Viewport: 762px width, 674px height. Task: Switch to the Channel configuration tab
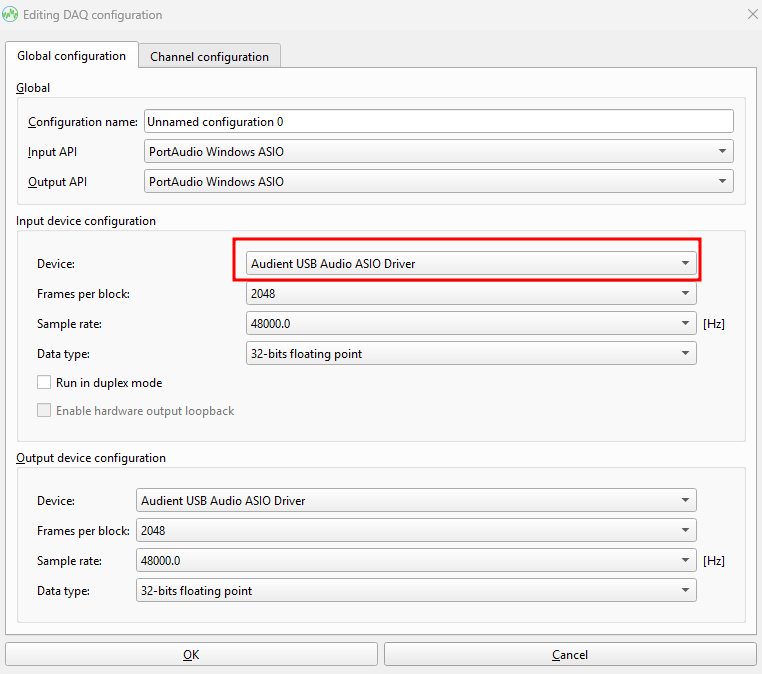pyautogui.click(x=209, y=57)
